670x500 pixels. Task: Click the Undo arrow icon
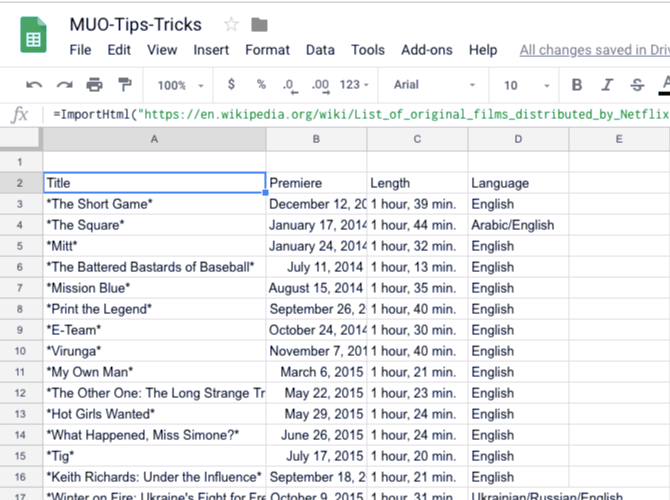(35, 85)
